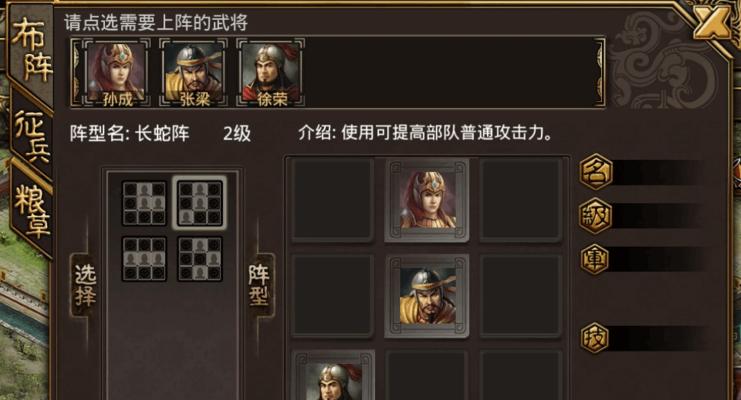Click the female general in top-center grid slot
The height and width of the screenshot is (400, 741).
pos(427,200)
